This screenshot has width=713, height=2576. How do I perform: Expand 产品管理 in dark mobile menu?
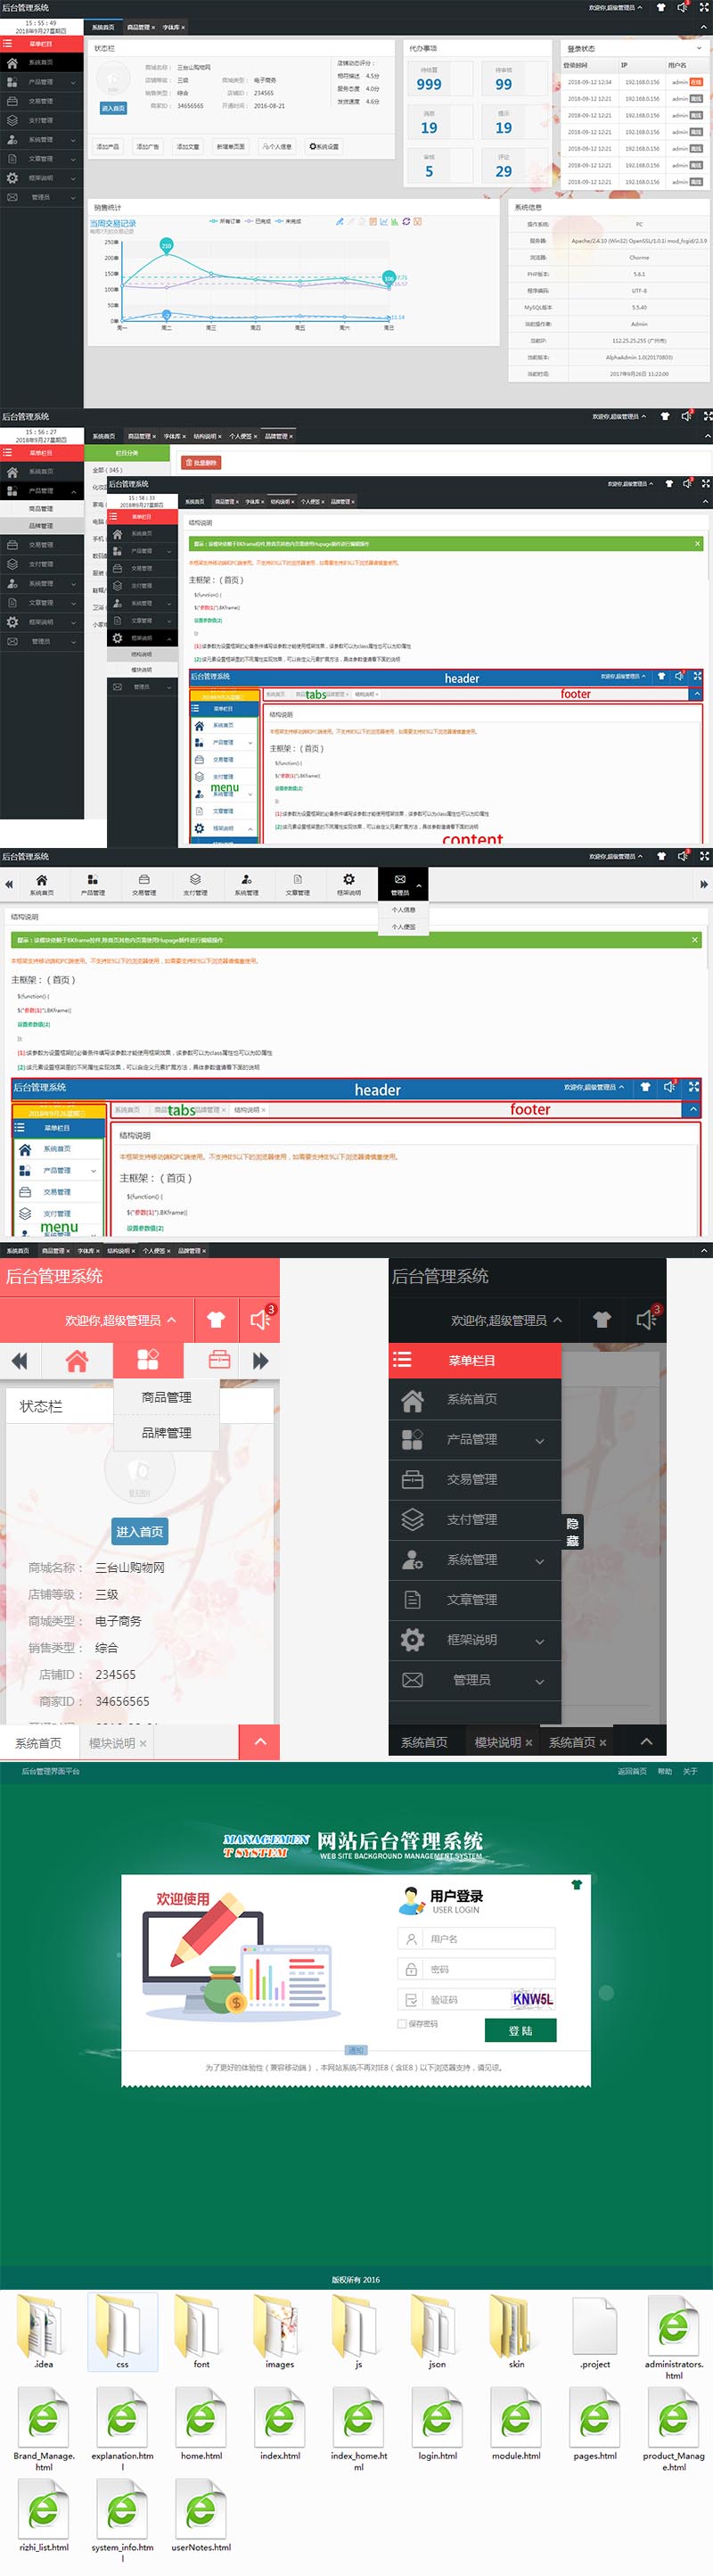(540, 1440)
